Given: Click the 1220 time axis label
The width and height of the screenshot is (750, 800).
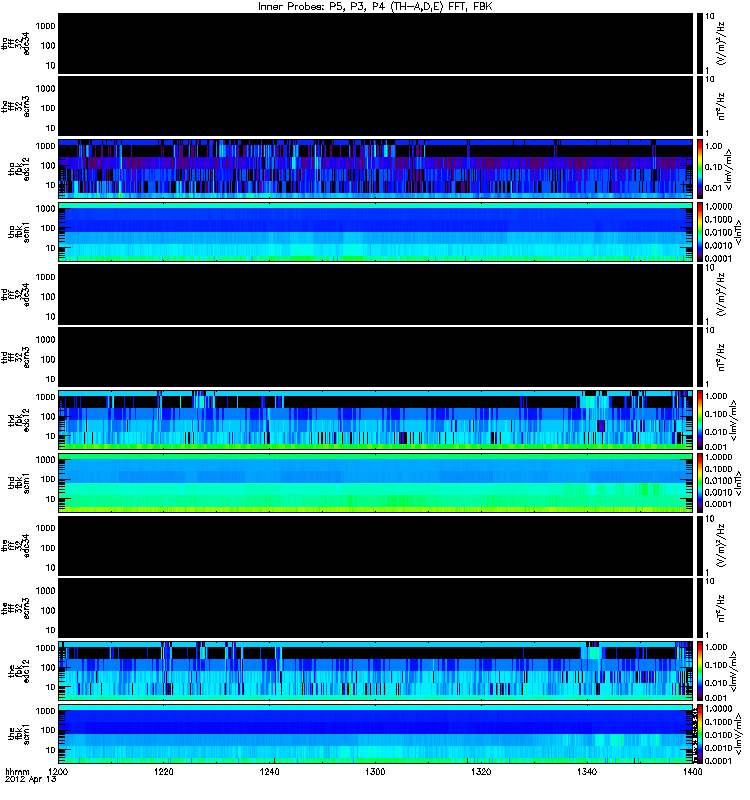Looking at the screenshot, I should [164, 771].
